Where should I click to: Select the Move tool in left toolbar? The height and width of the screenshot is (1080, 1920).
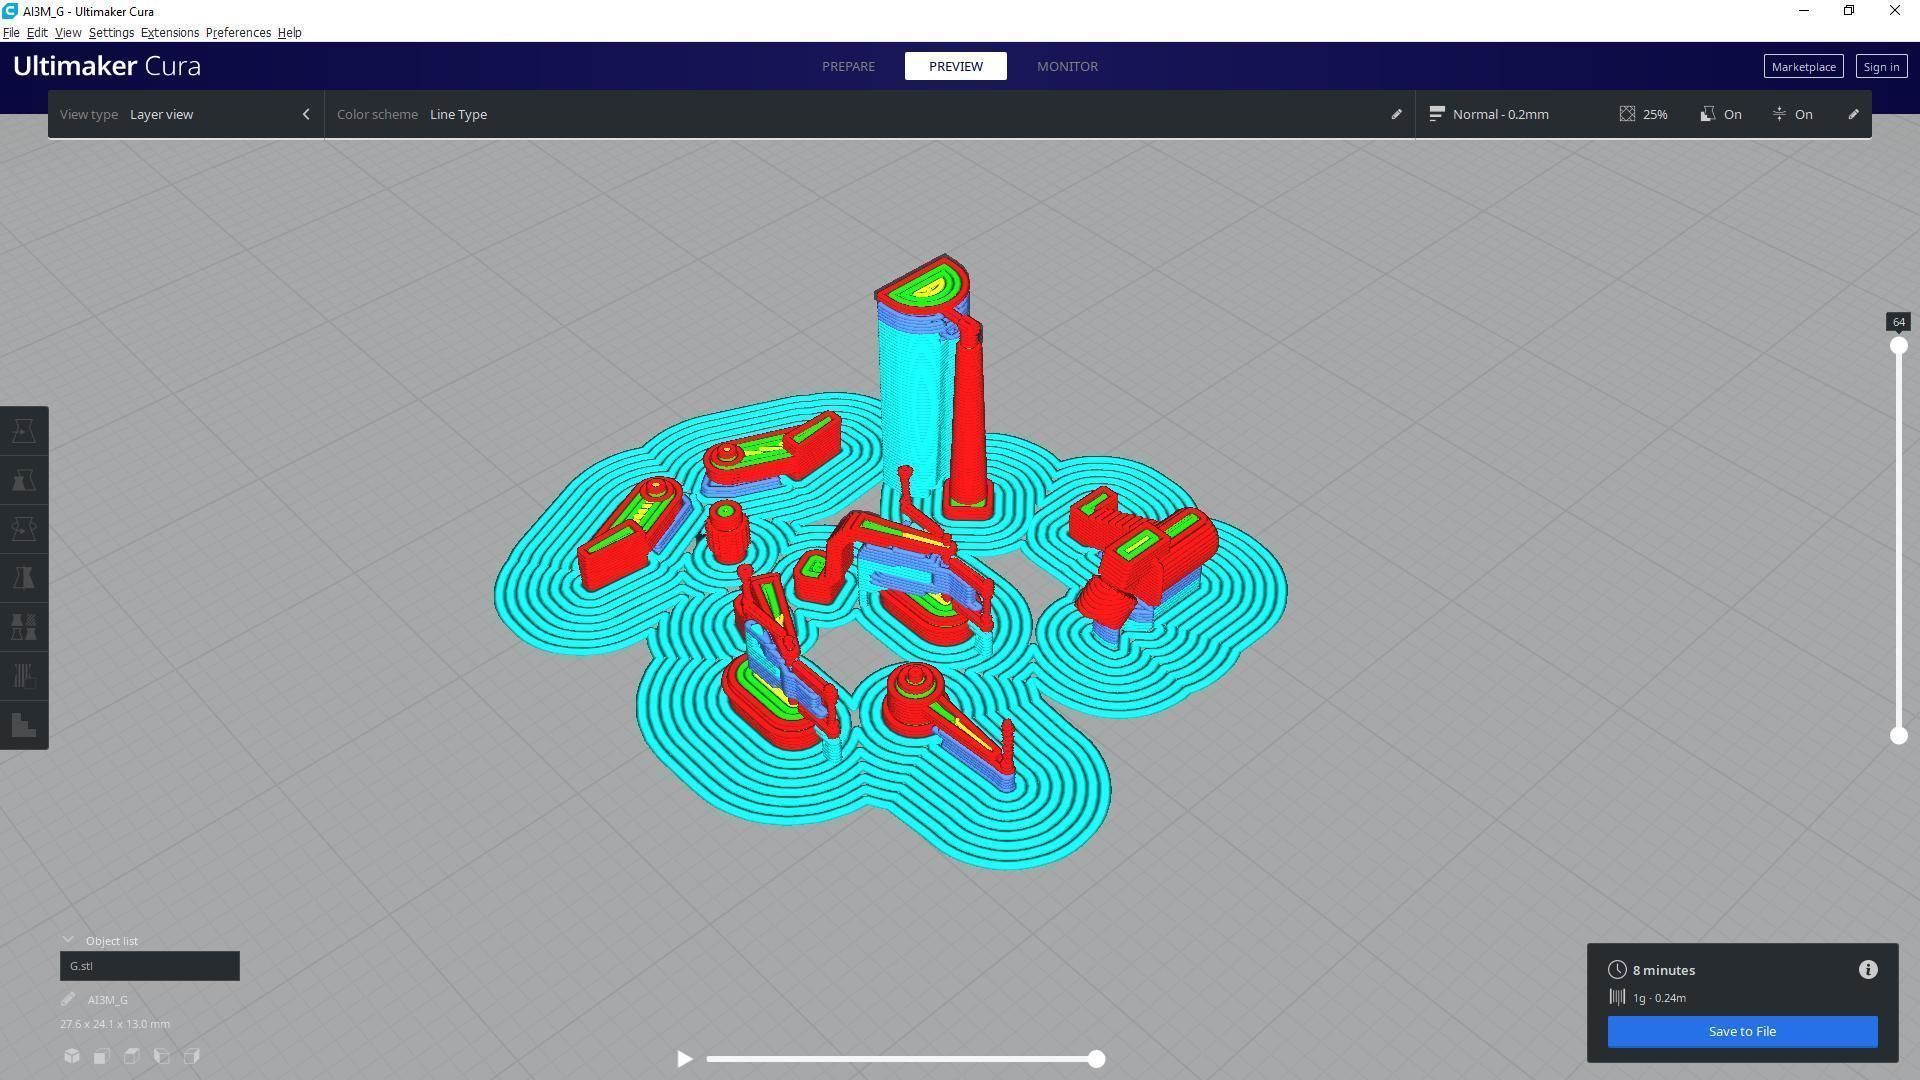(x=24, y=431)
